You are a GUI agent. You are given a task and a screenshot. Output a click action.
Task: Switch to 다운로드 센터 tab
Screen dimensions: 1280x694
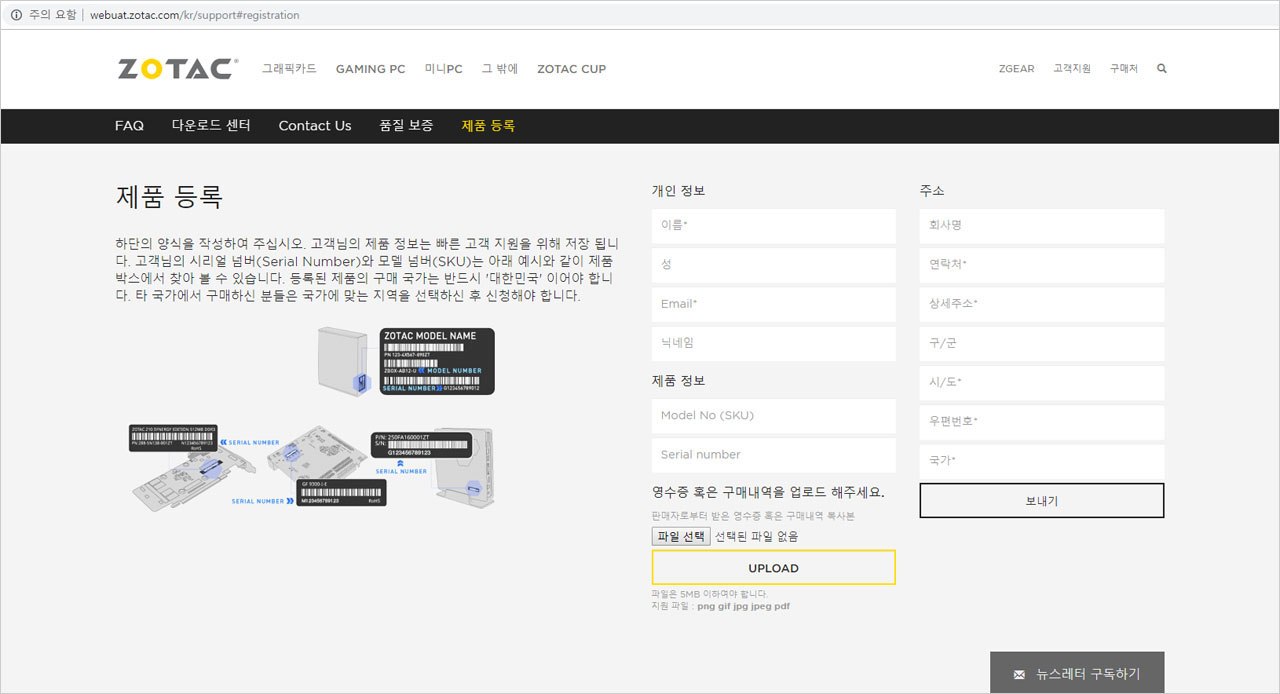pos(211,126)
